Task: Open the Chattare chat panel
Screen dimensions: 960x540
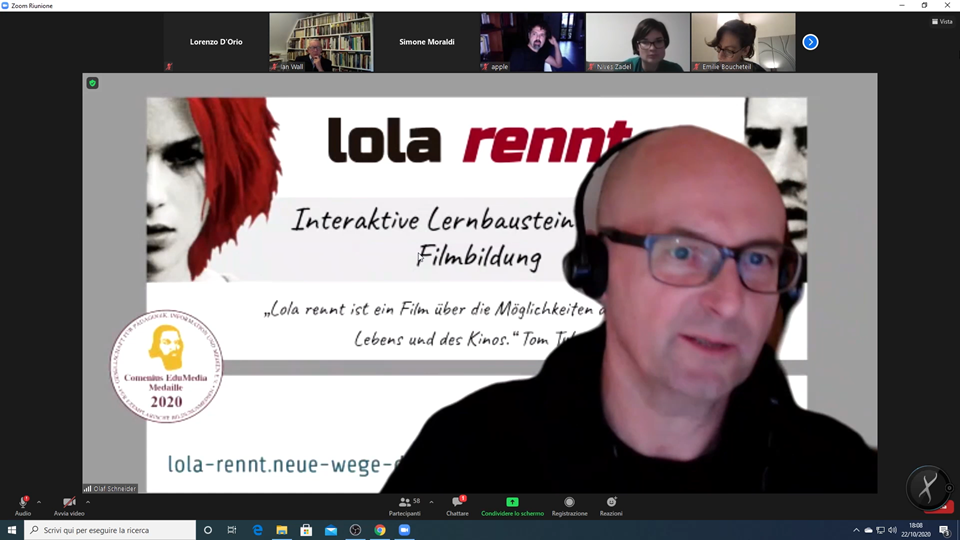Action: (457, 506)
